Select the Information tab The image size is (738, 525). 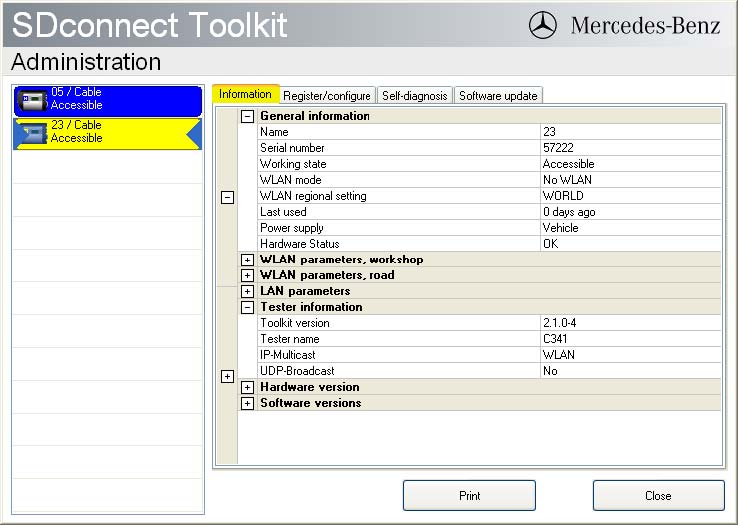tap(245, 94)
